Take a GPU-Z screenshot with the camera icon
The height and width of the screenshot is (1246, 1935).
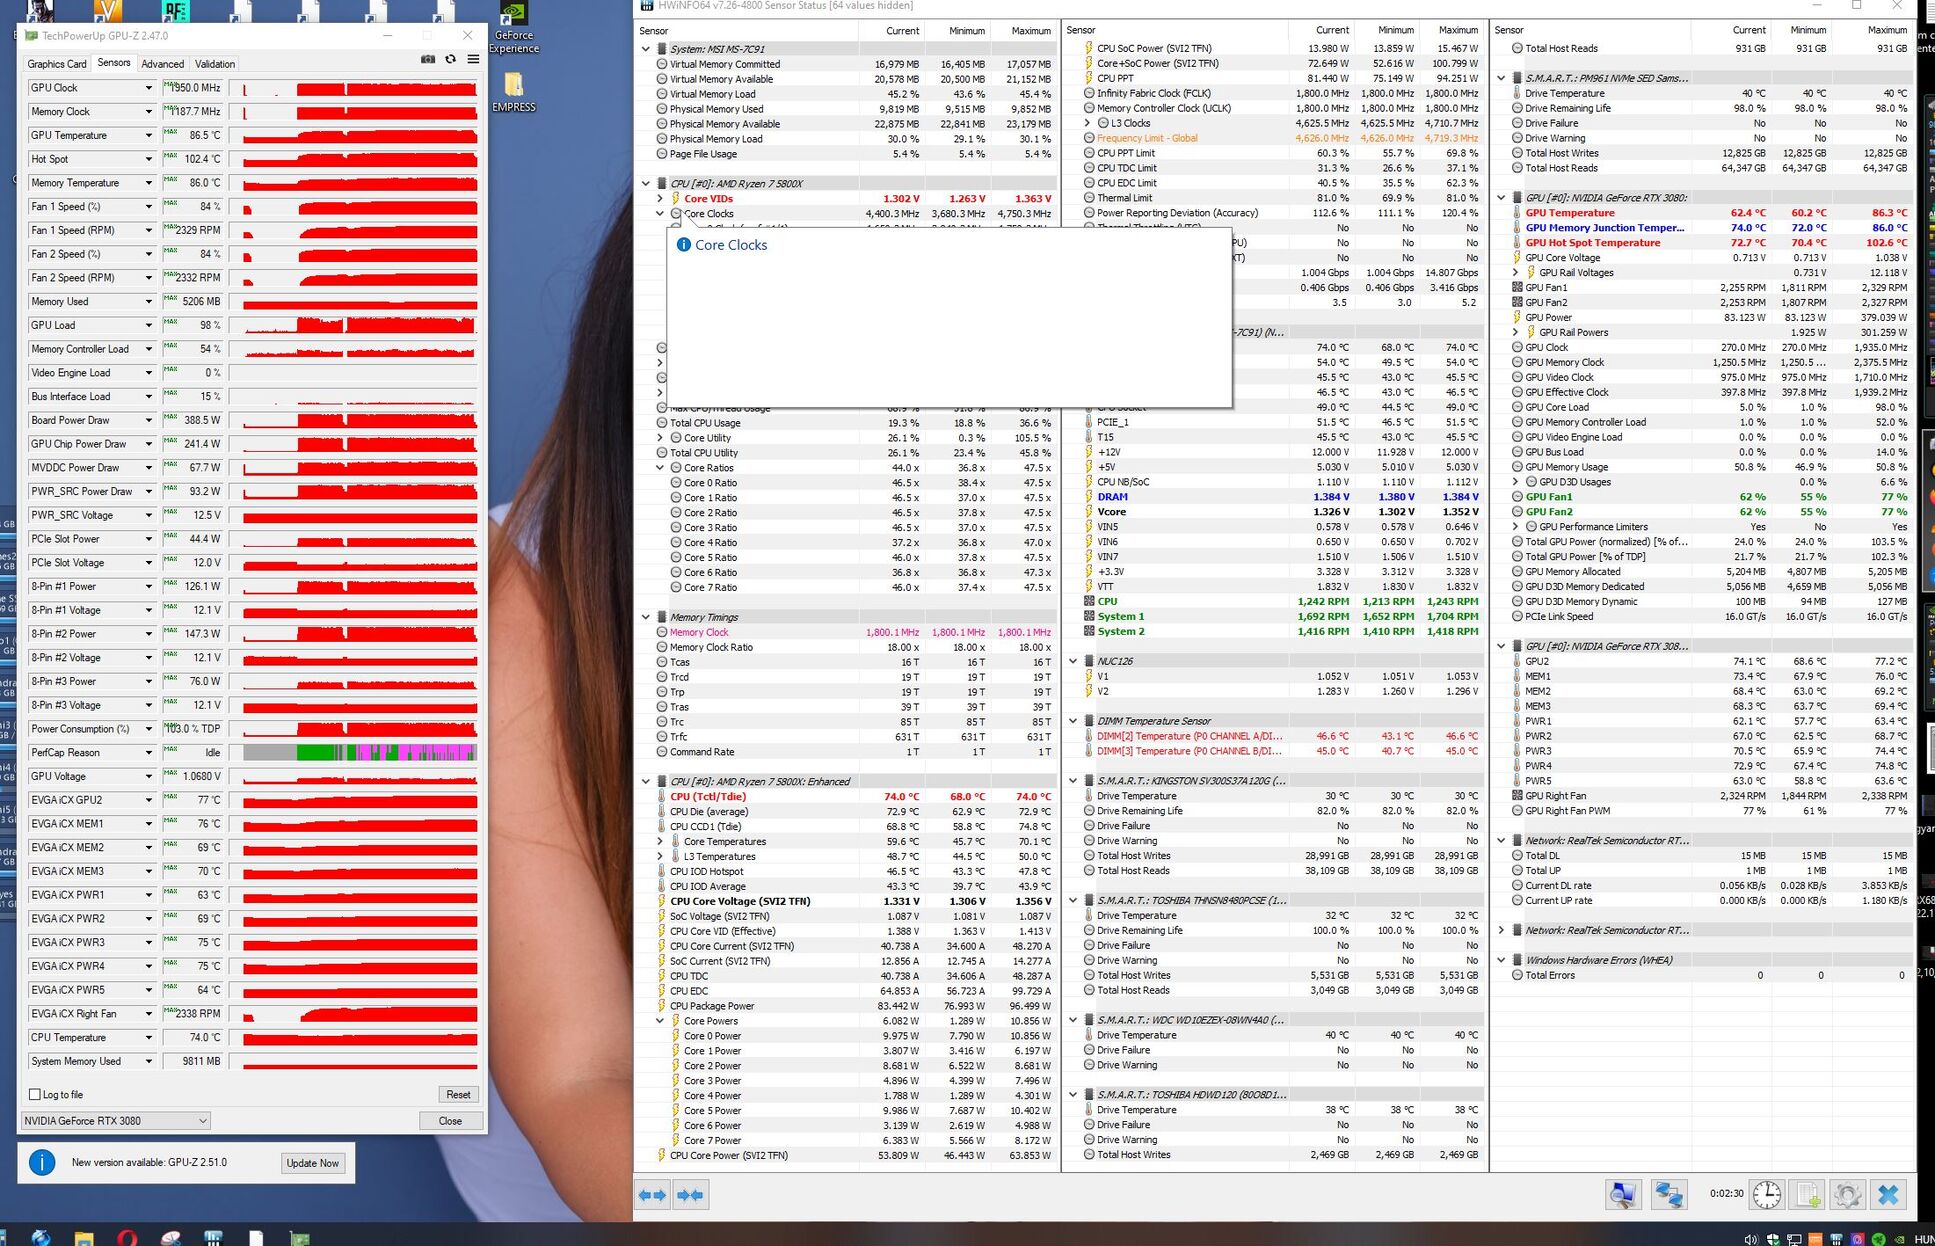[428, 60]
